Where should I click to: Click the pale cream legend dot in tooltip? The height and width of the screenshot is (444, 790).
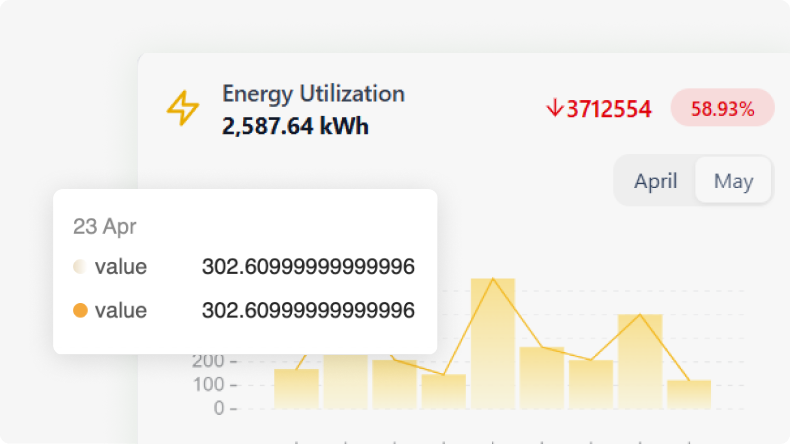tap(80, 267)
